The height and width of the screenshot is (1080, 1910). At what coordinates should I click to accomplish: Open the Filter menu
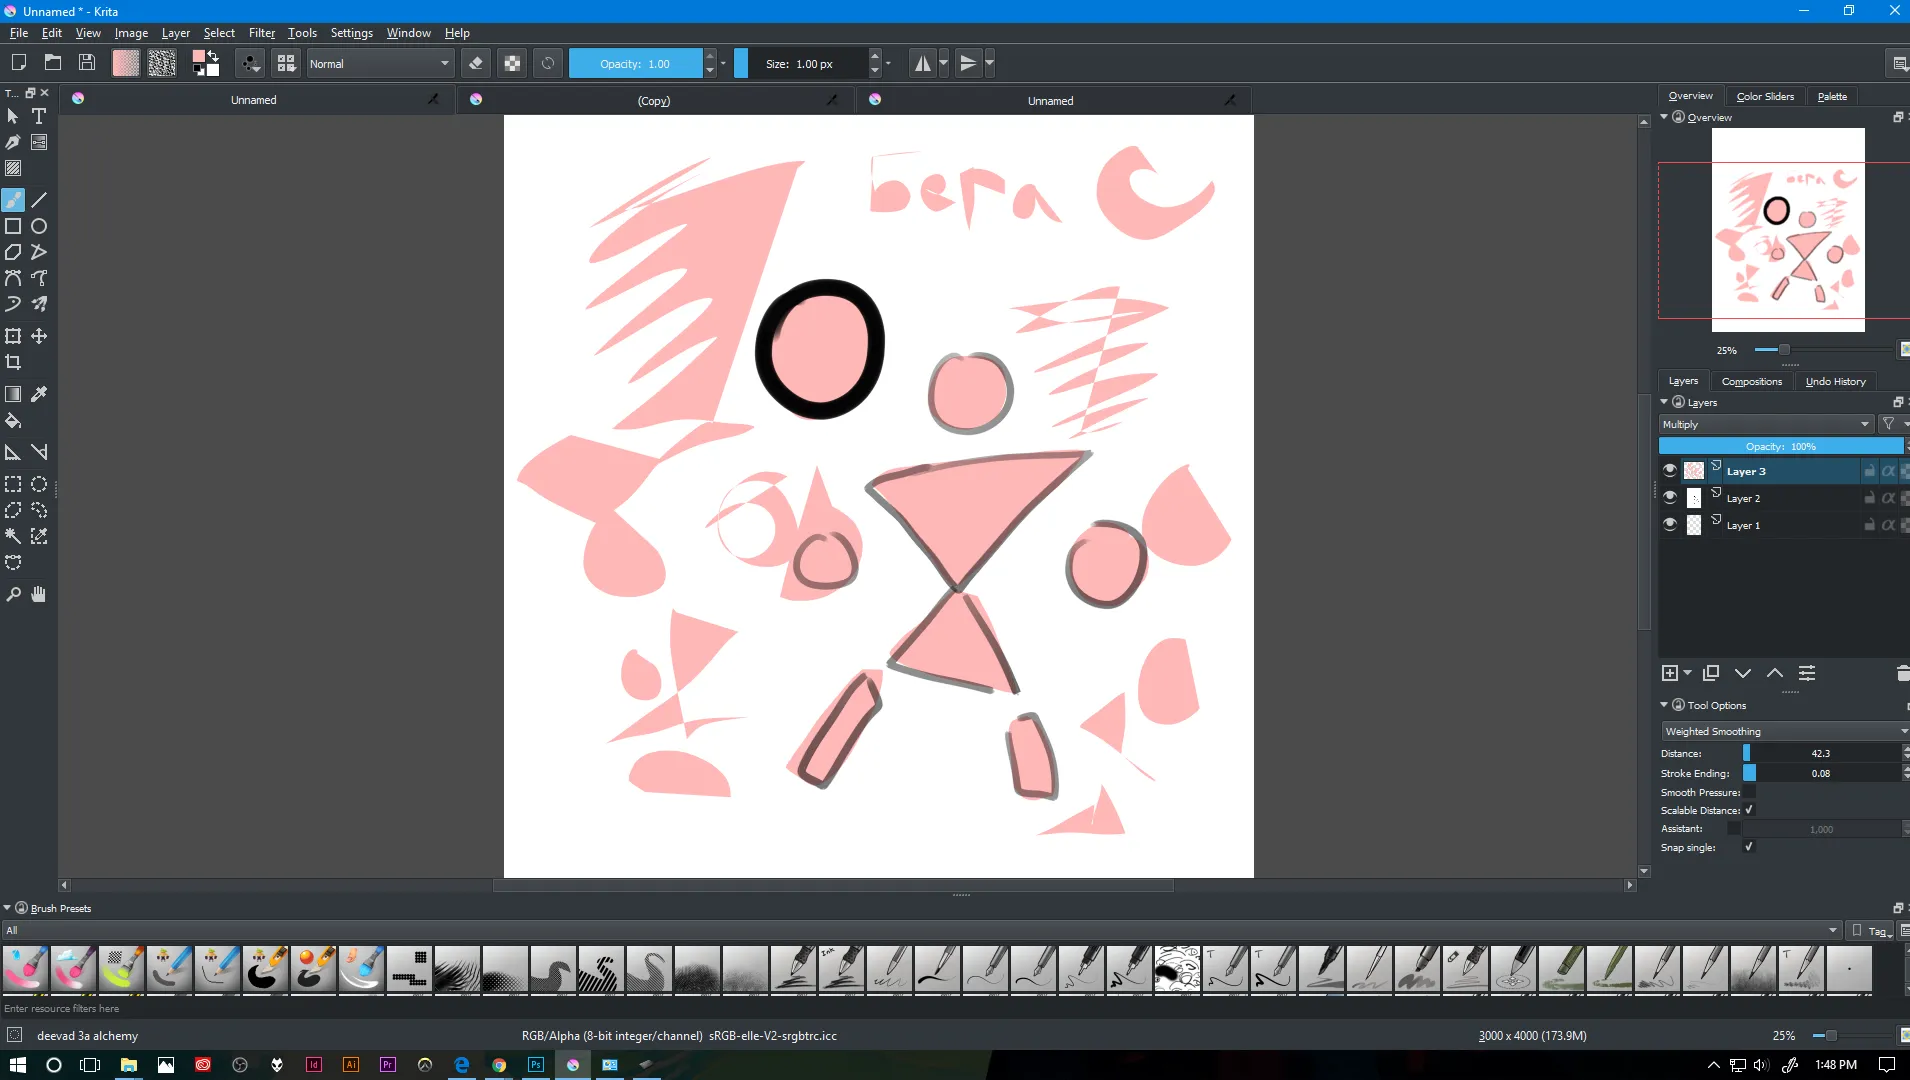click(x=261, y=32)
